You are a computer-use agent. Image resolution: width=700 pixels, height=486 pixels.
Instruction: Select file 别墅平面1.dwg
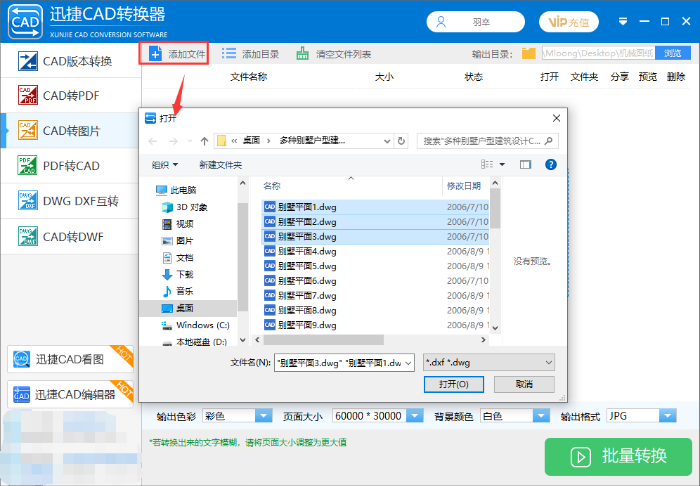click(x=375, y=207)
